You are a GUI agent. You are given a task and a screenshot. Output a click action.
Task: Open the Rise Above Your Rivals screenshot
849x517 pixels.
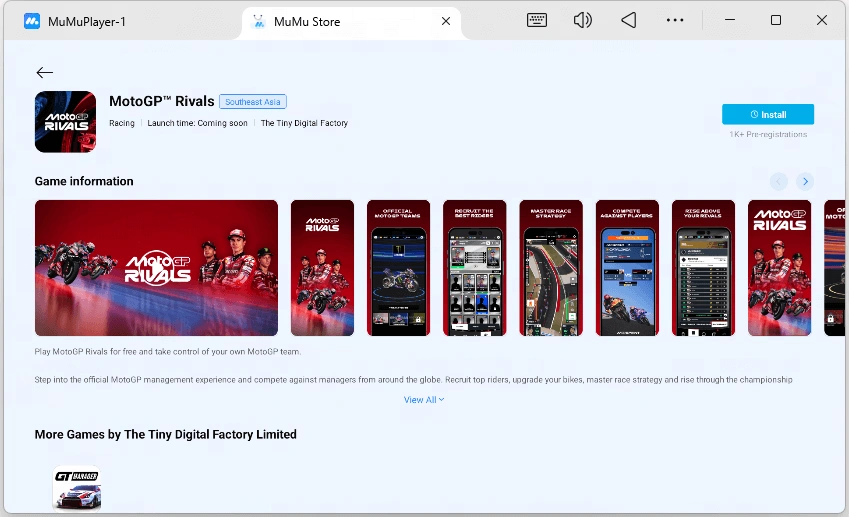(703, 268)
